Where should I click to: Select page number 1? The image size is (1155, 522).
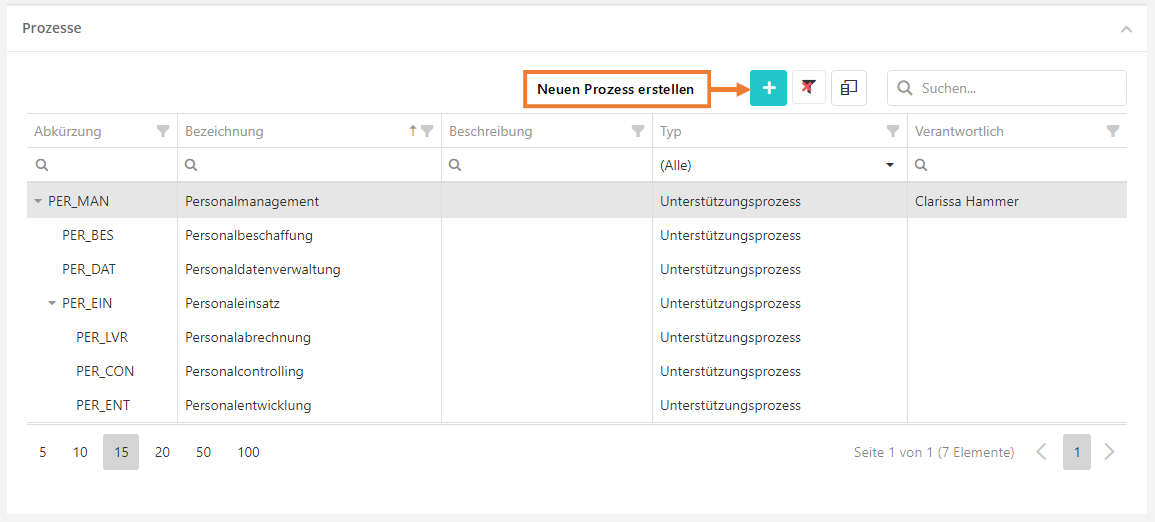point(1077,452)
